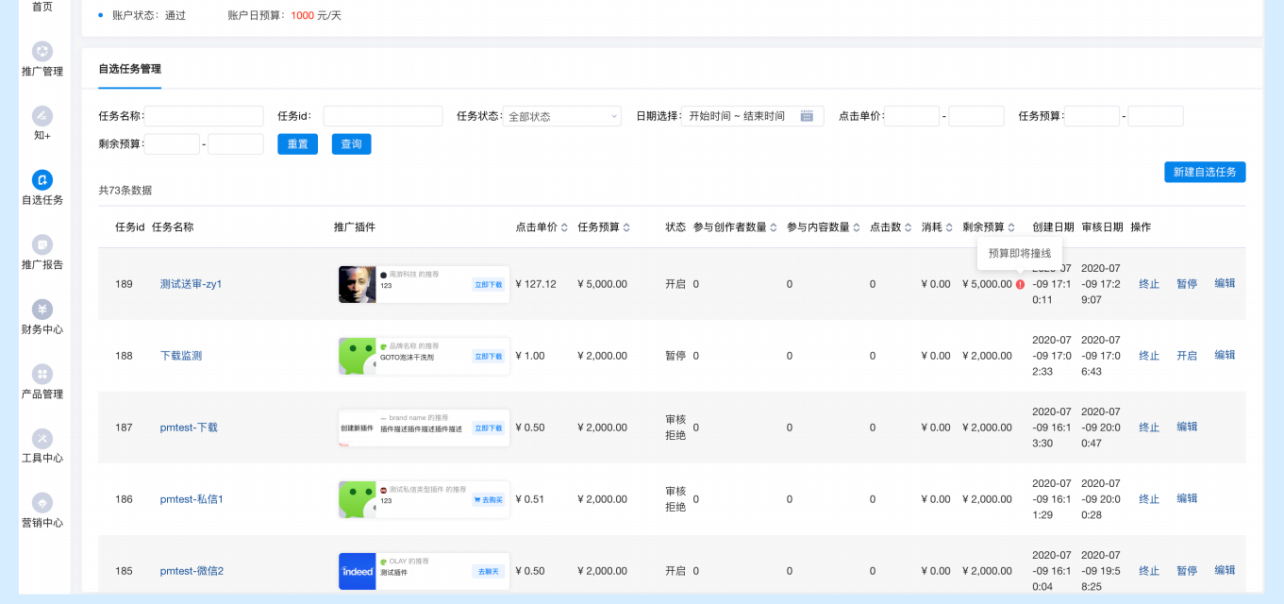Select the 自选任务管理 tab
This screenshot has width=1284, height=604.
pos(129,69)
